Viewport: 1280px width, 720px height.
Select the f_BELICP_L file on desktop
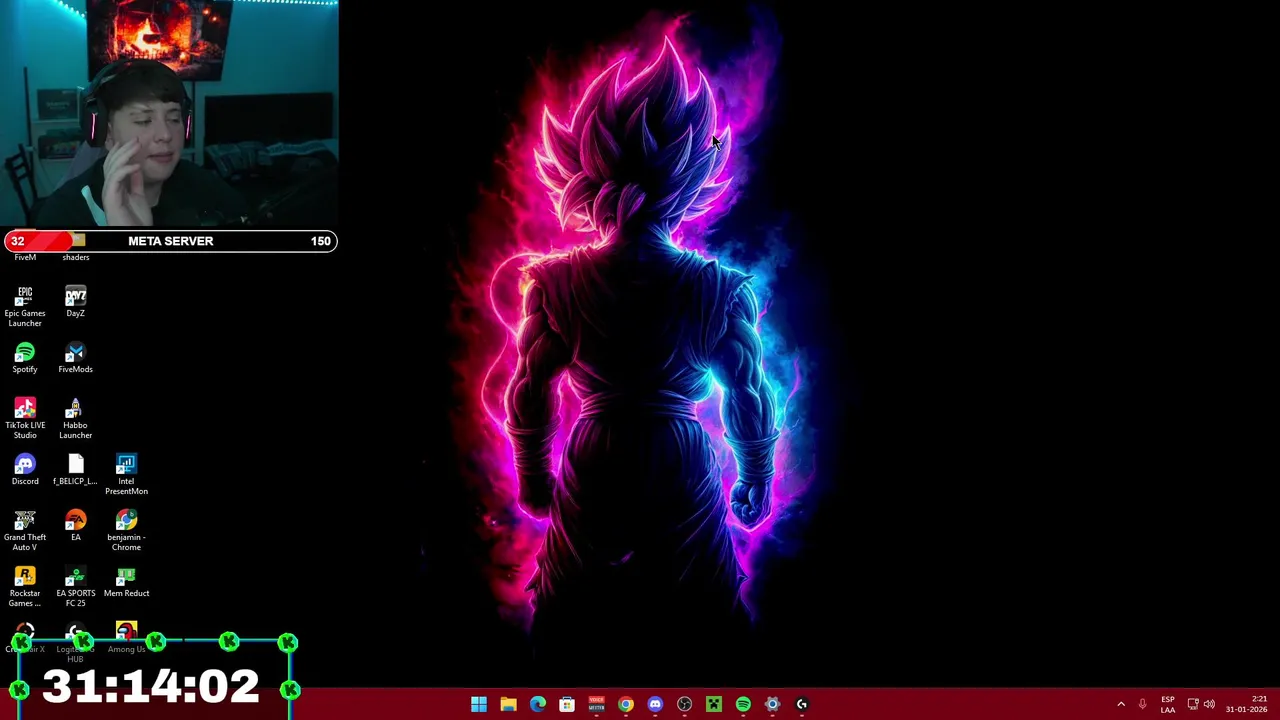click(75, 470)
